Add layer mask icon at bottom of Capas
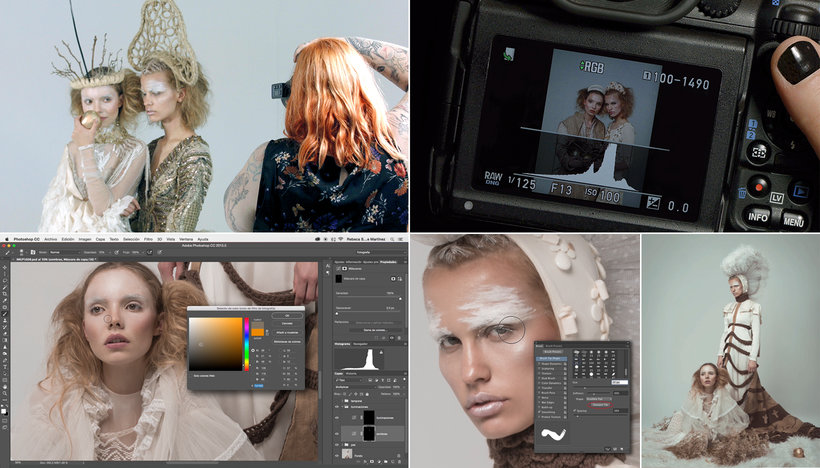The height and width of the screenshot is (468, 820). coord(372,461)
